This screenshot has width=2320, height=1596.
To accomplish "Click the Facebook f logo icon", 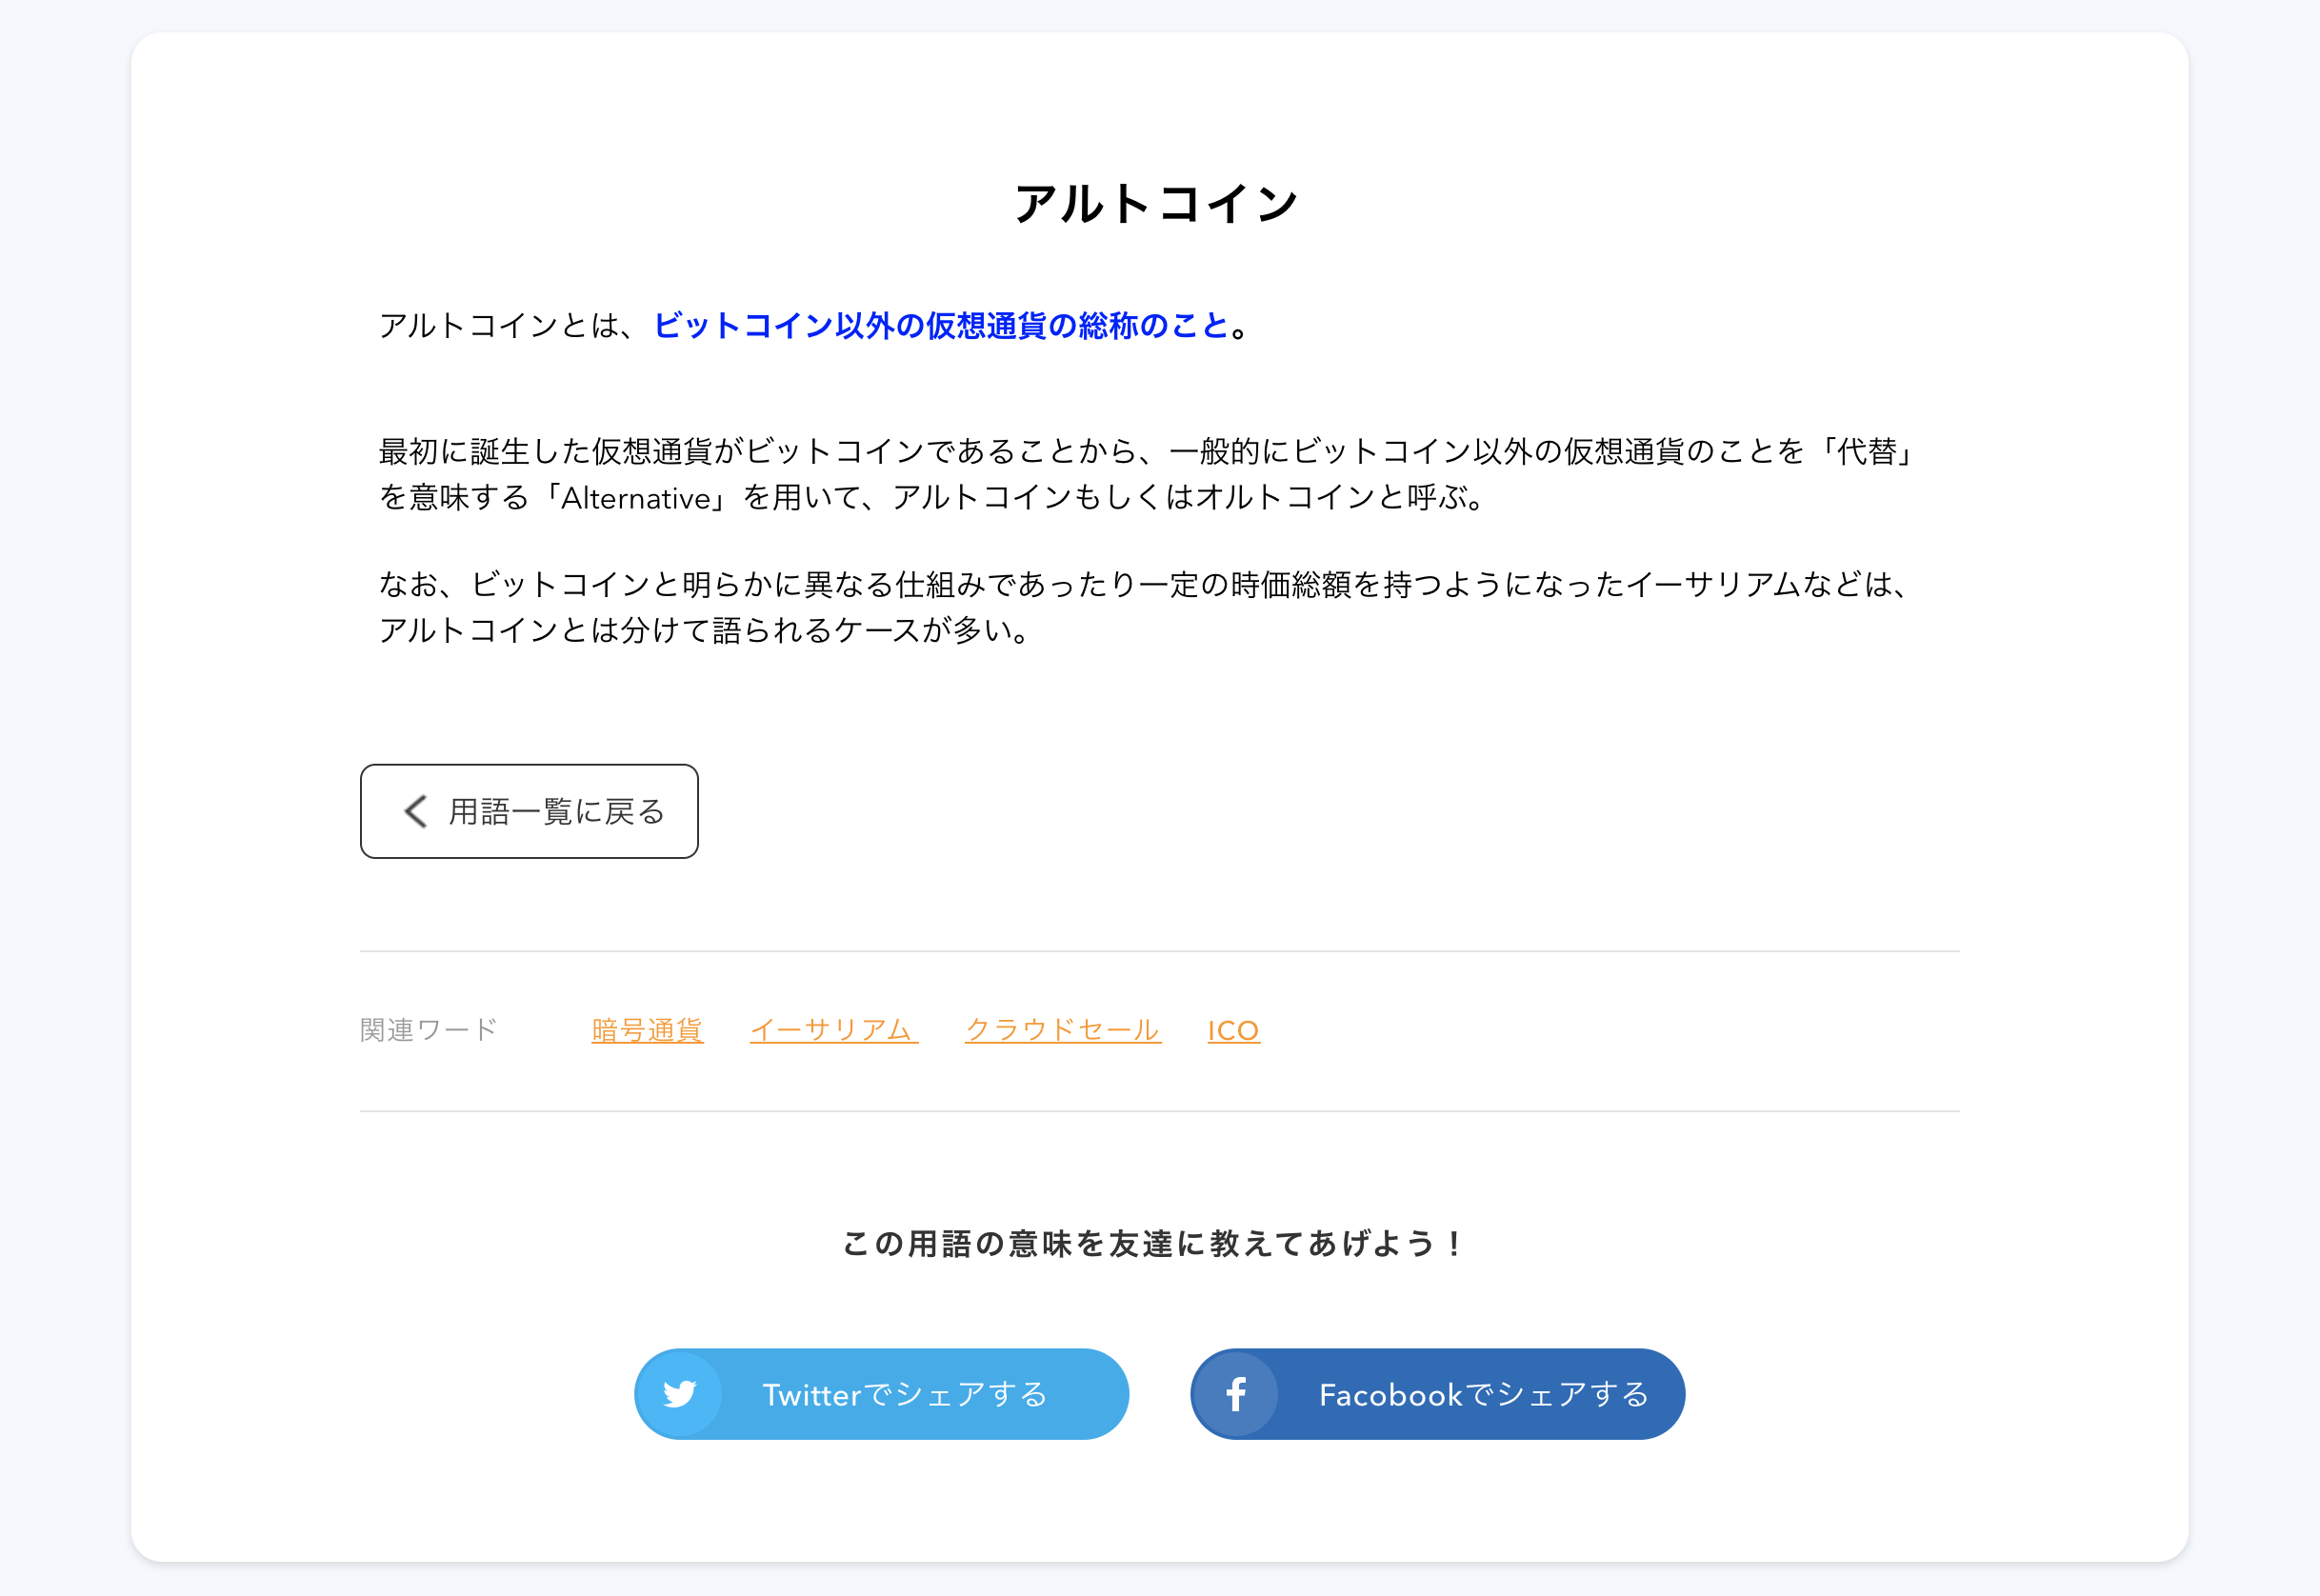I will [1236, 1393].
